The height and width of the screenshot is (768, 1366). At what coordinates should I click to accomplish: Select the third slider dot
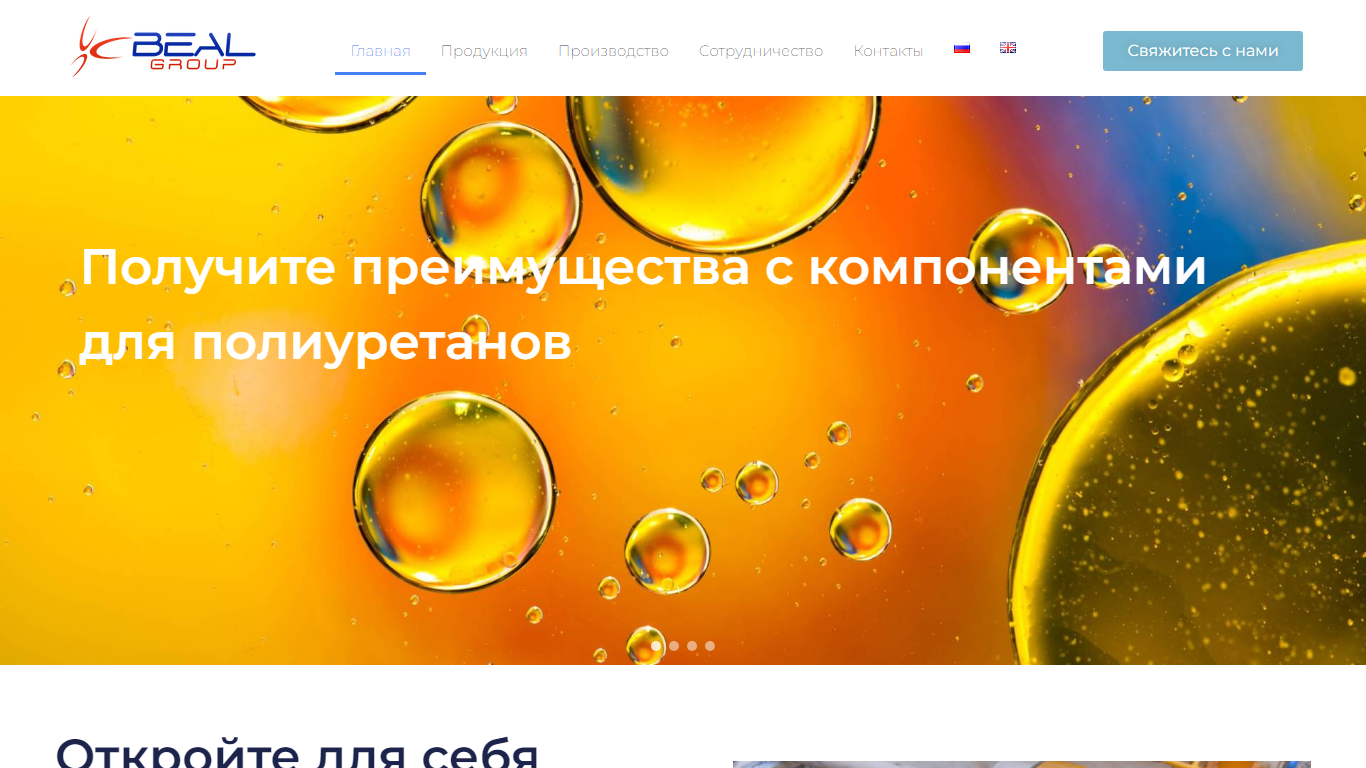[x=692, y=646]
